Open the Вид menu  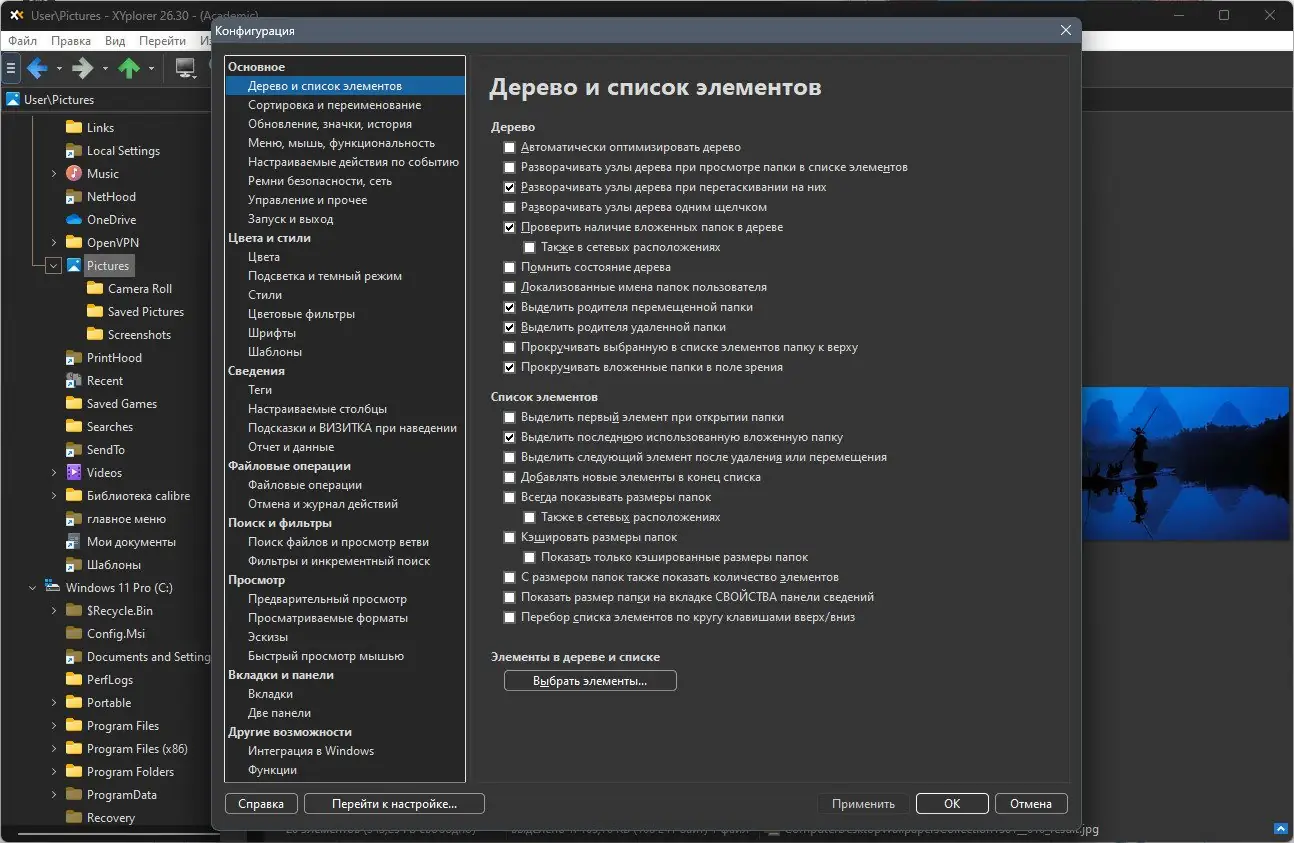pyautogui.click(x=115, y=41)
